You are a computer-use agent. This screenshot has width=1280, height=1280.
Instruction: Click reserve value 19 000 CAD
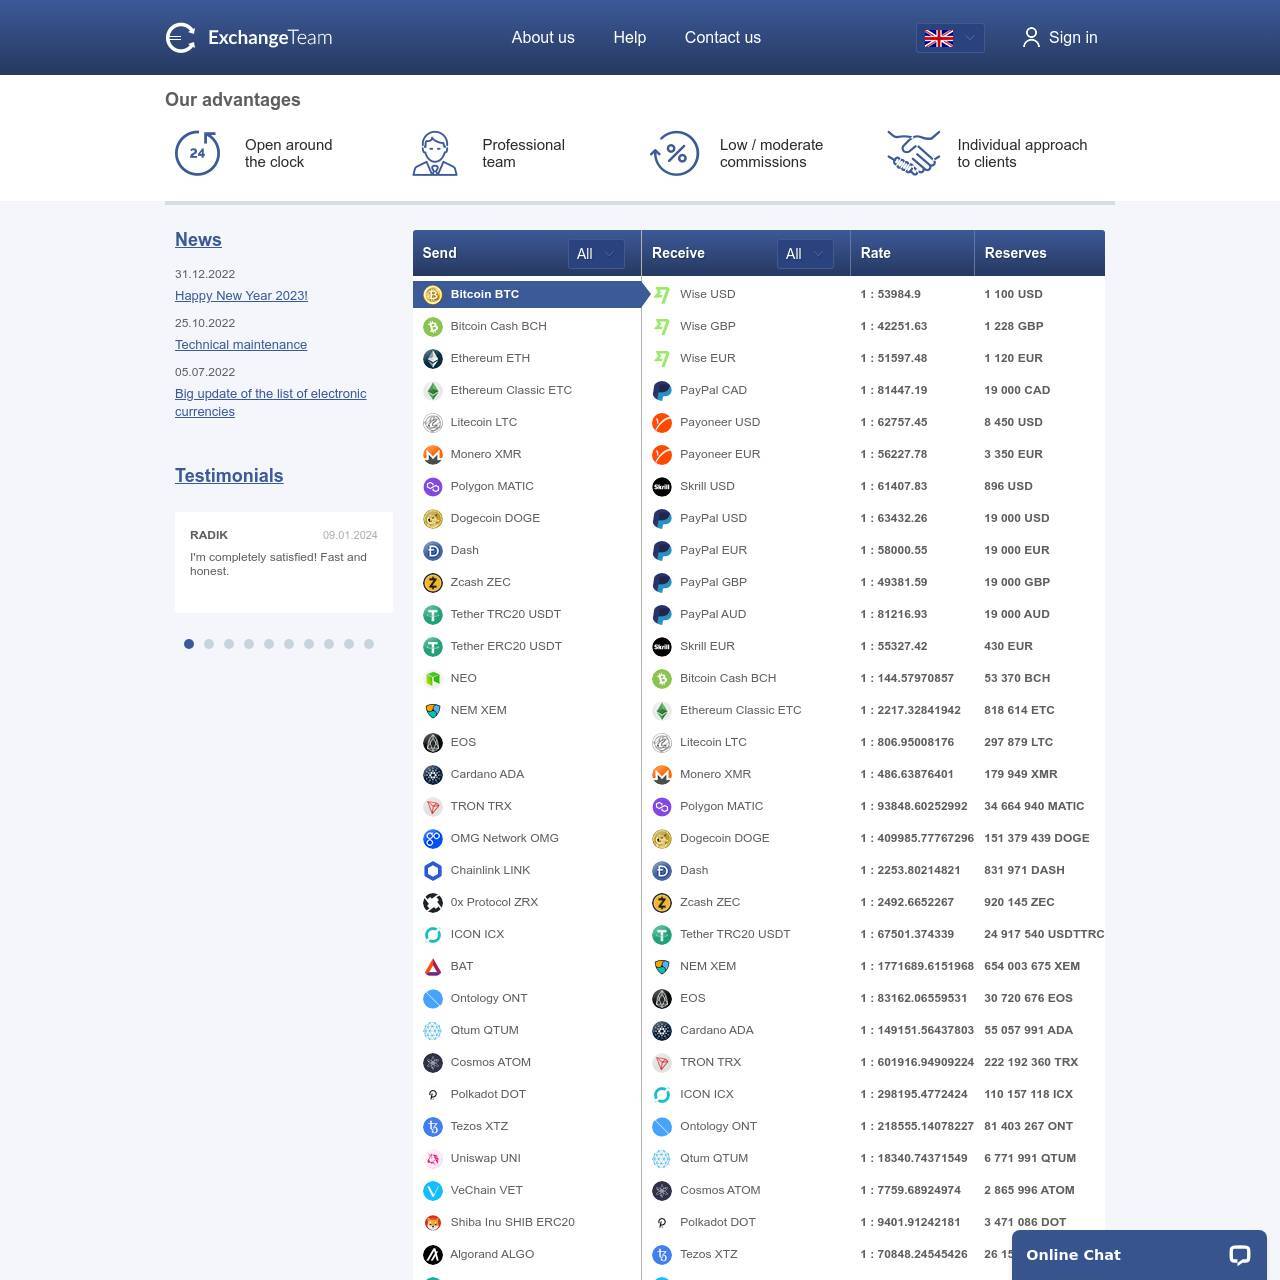(1017, 390)
